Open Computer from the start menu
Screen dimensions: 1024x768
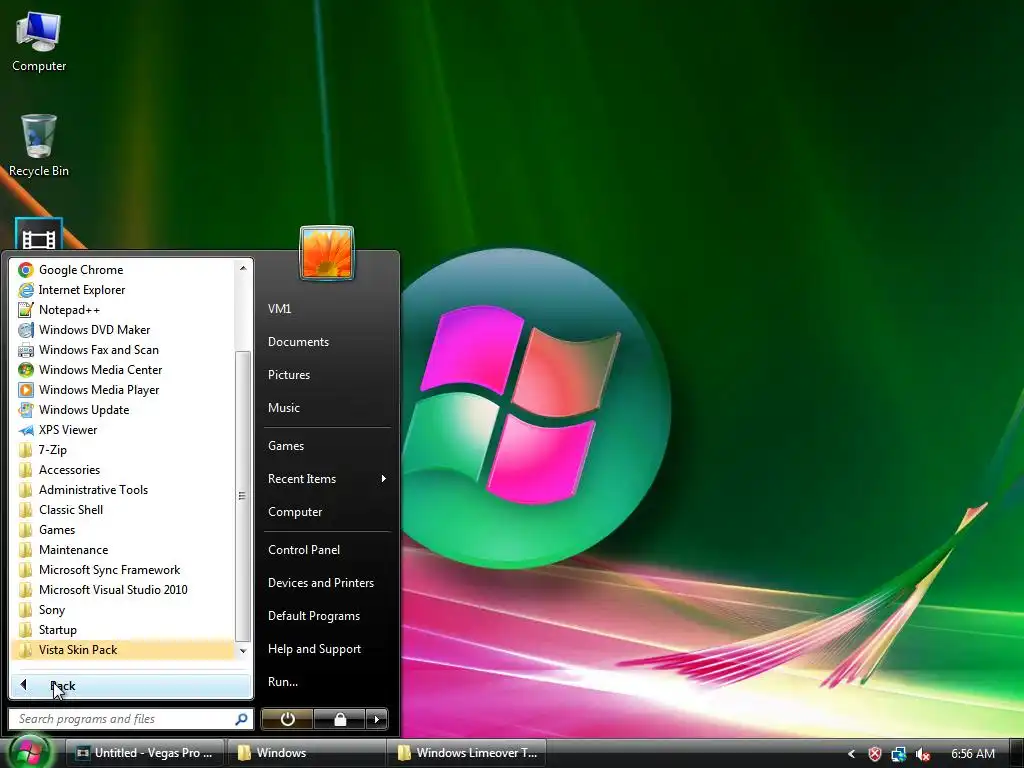coord(327,512)
